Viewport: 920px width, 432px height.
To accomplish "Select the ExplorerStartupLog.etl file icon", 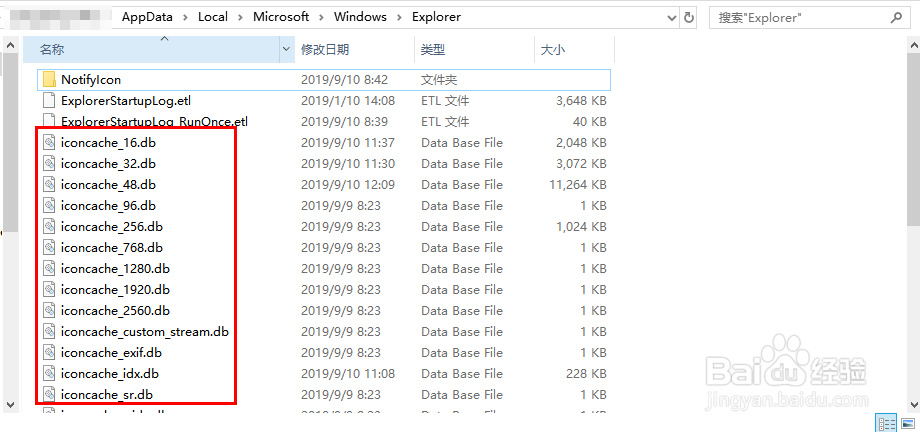I will click(49, 100).
